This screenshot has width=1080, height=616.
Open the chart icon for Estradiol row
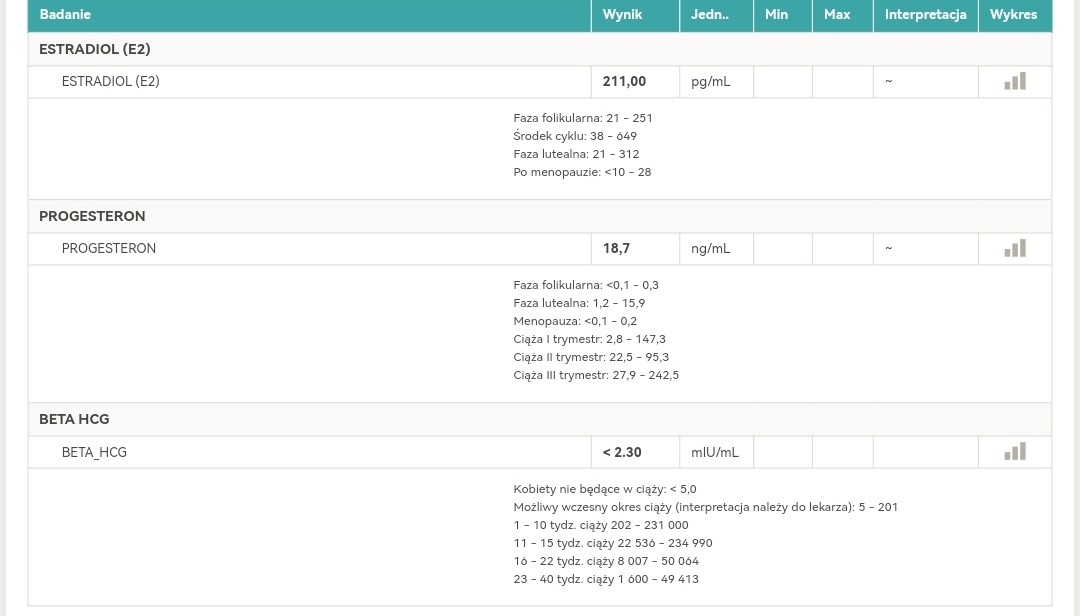pos(1014,82)
